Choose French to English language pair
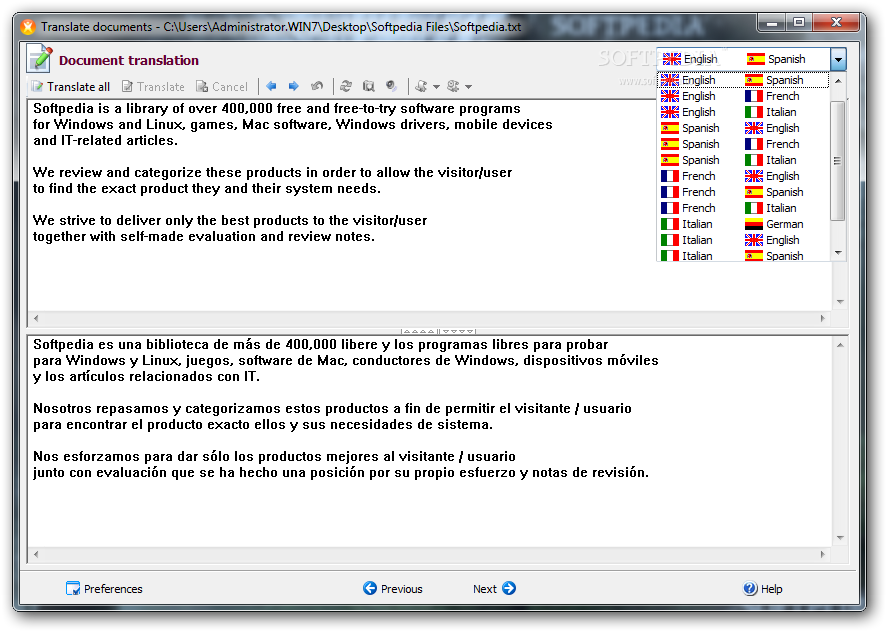 tap(743, 176)
